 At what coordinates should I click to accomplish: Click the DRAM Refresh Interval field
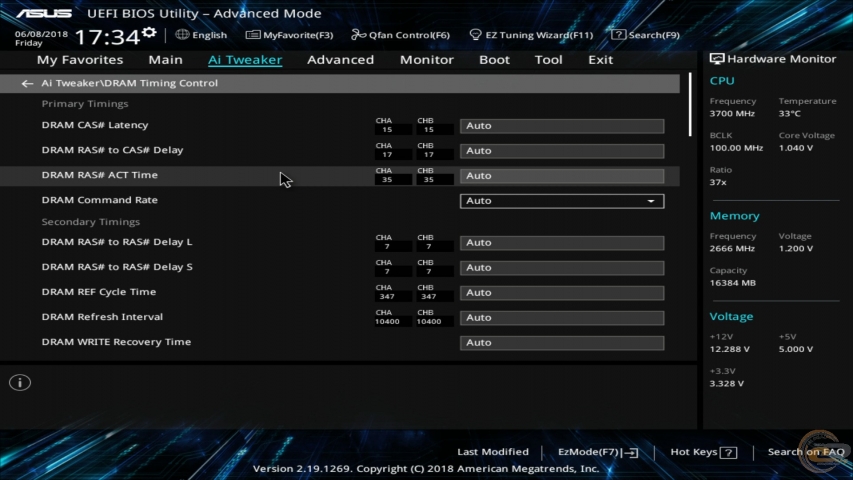click(x=561, y=318)
